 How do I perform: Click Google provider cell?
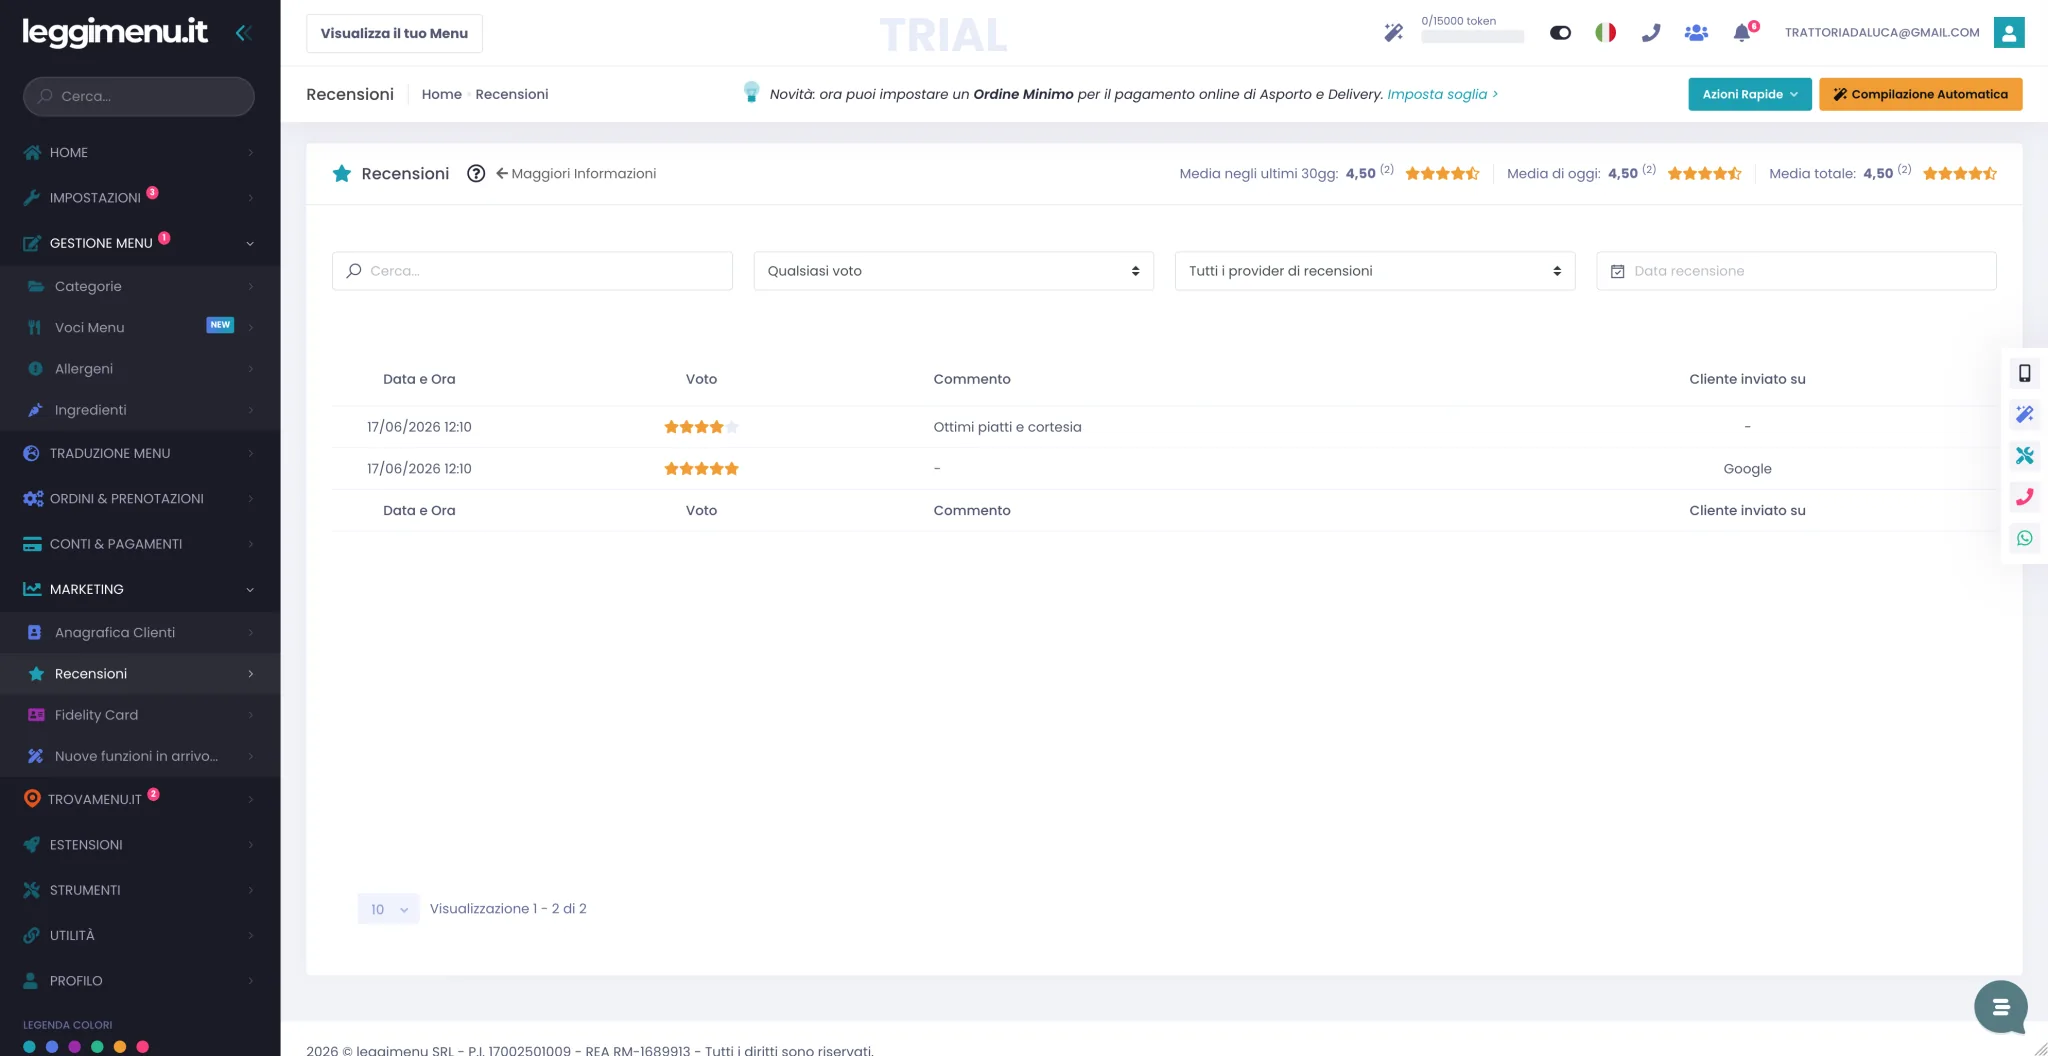coord(1747,469)
